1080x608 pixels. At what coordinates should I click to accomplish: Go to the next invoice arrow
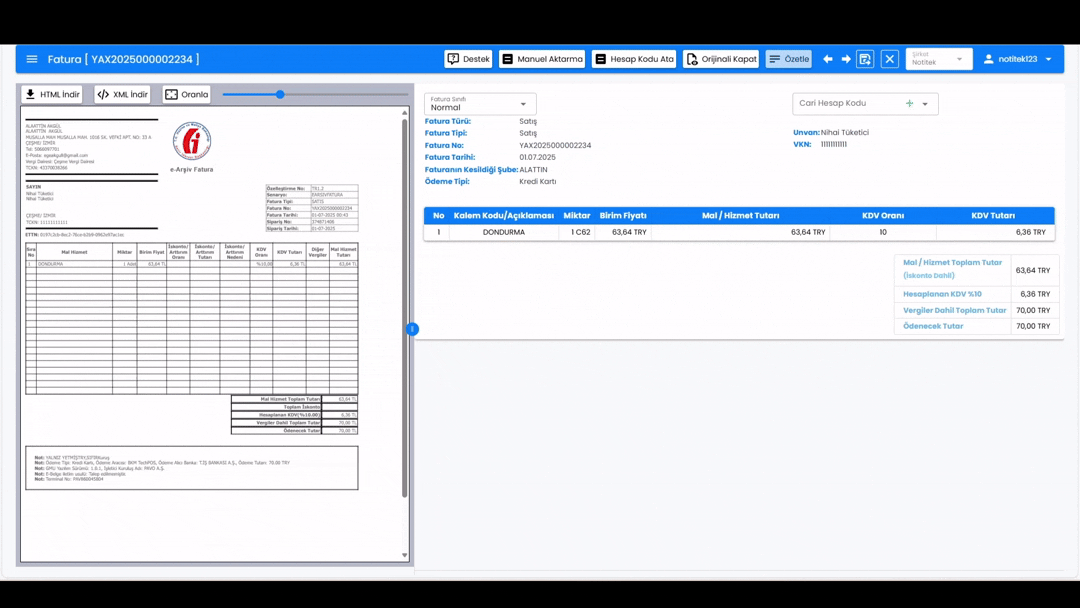pyautogui.click(x=846, y=59)
